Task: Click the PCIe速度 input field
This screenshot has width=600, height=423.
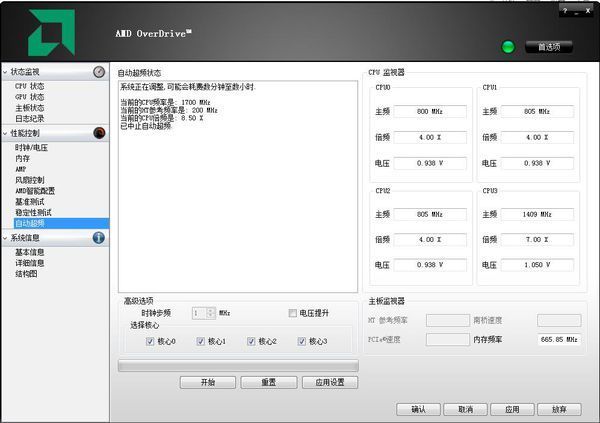Action: point(448,340)
